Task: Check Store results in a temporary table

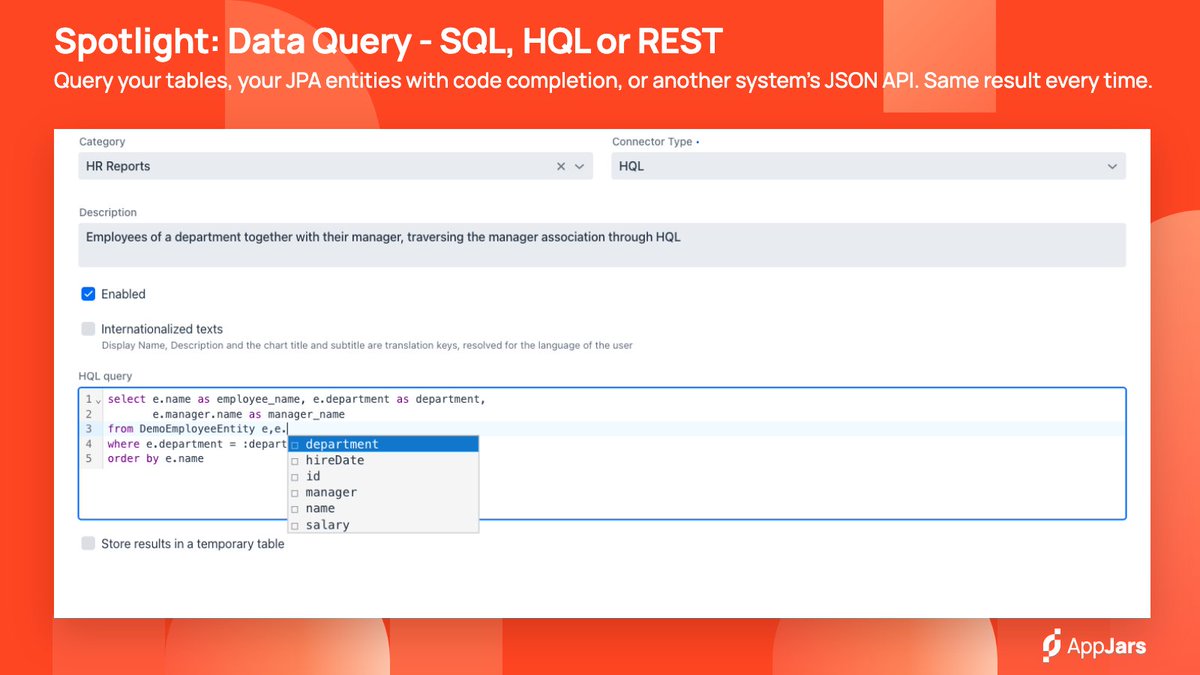Action: (x=88, y=544)
